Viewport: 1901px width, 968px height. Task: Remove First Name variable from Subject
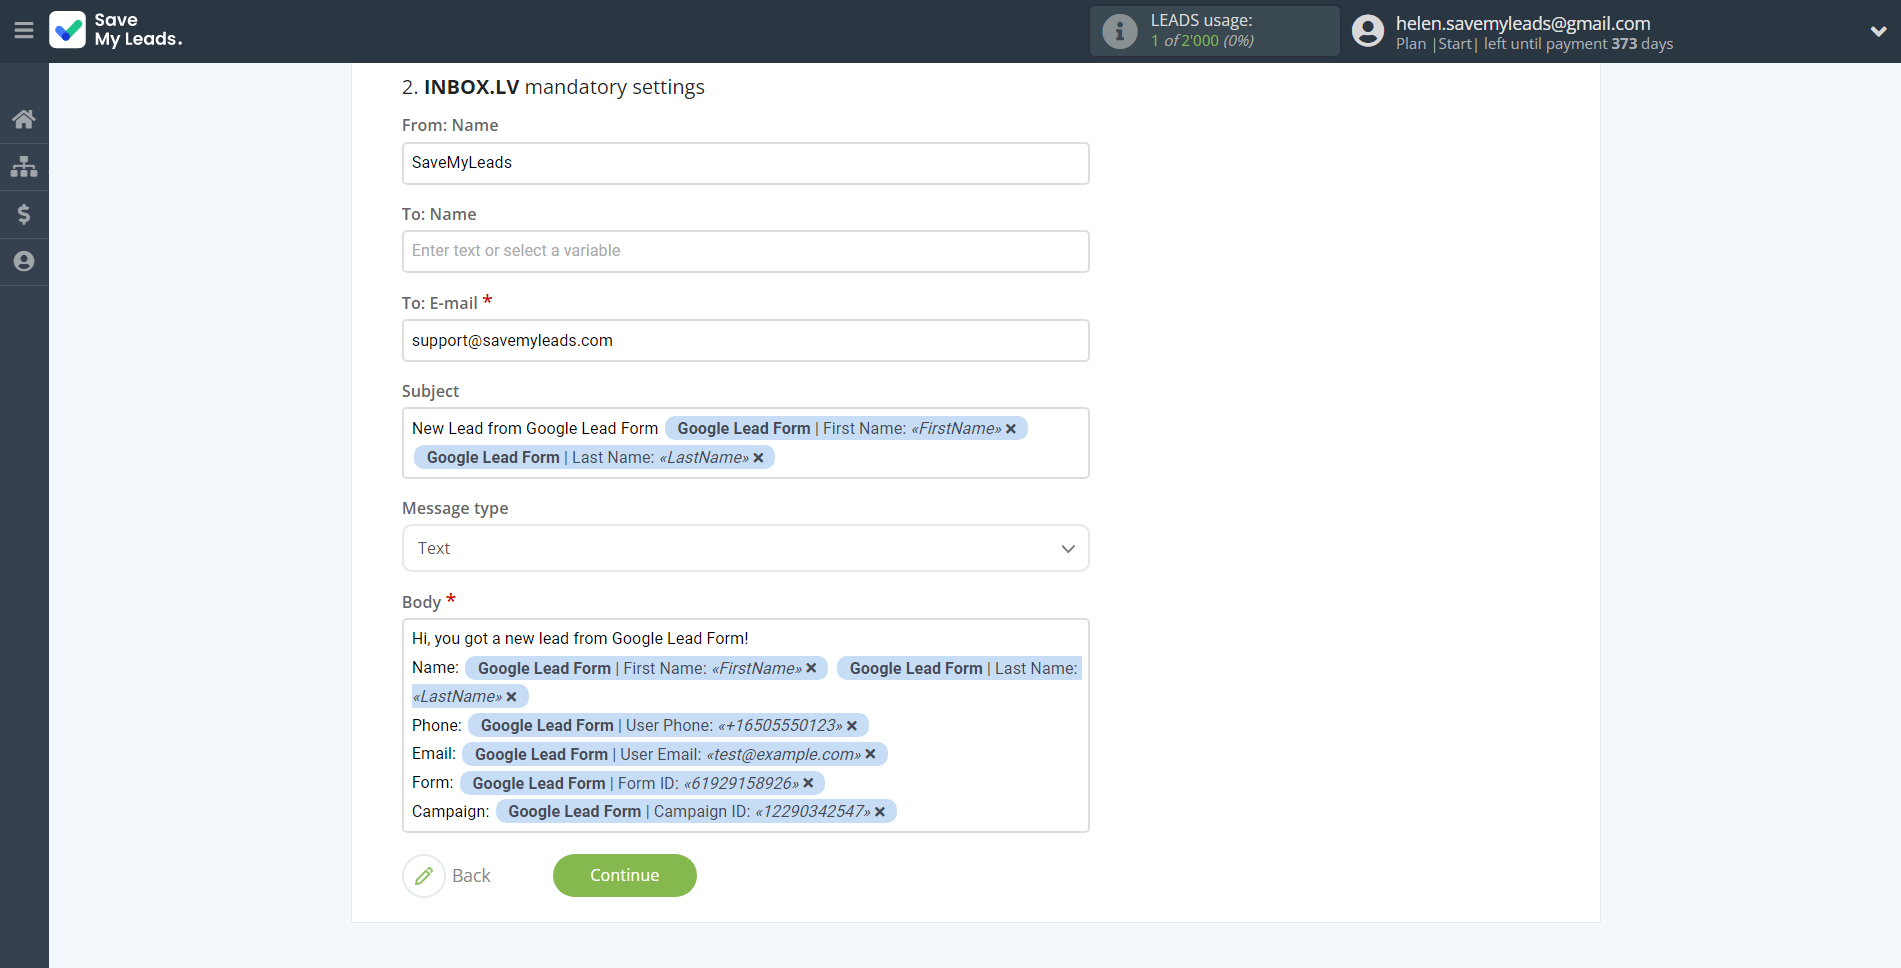[1011, 429]
